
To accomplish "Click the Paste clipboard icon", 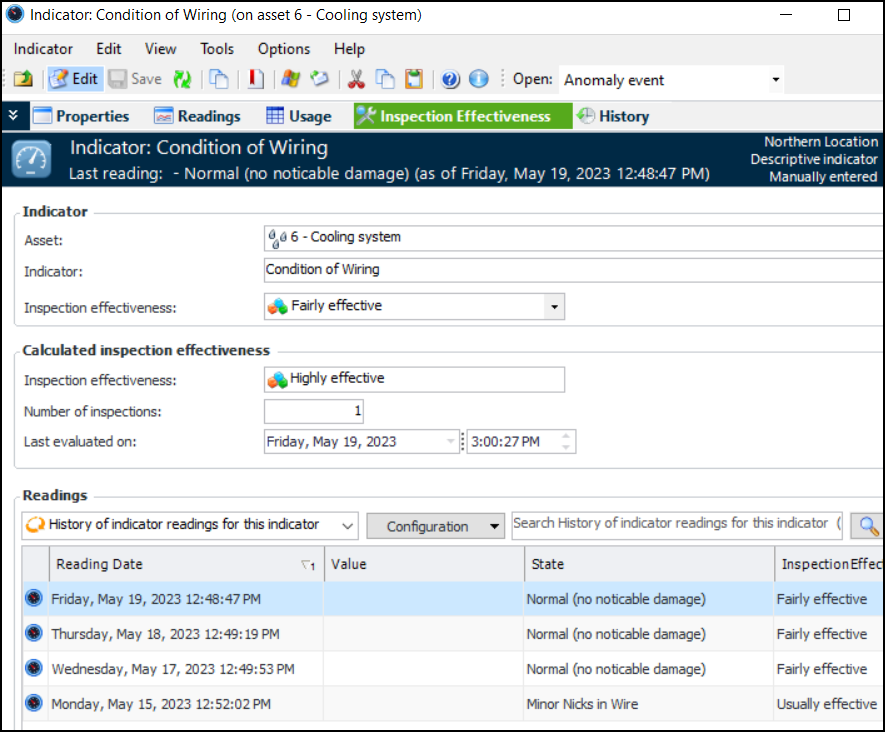I will click(413, 80).
